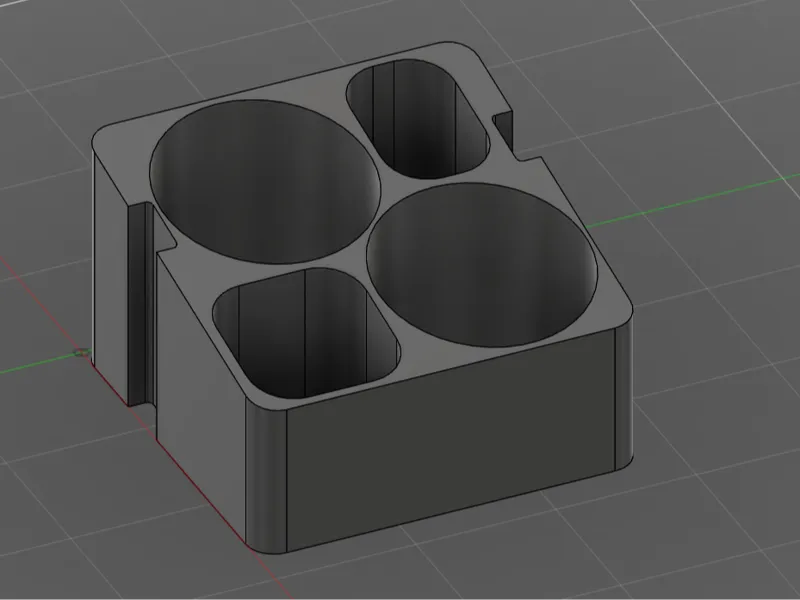Click the green axis line right of the model

(692, 201)
